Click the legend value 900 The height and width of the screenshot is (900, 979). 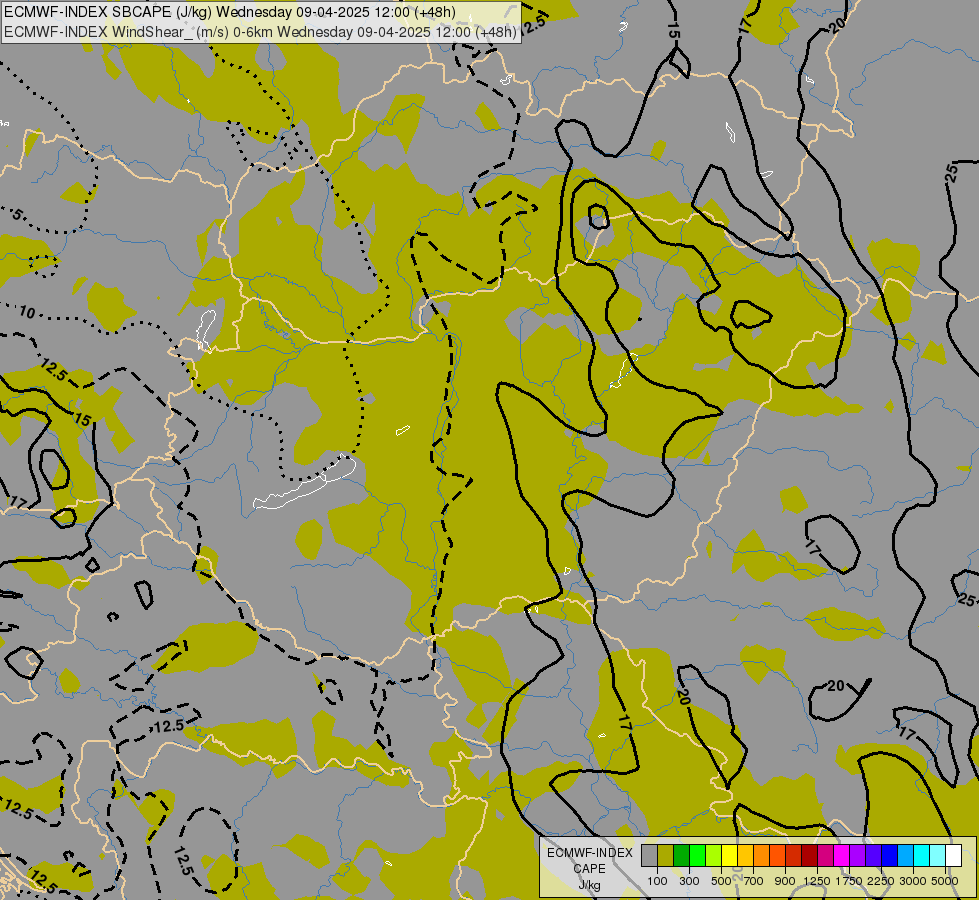(x=785, y=881)
